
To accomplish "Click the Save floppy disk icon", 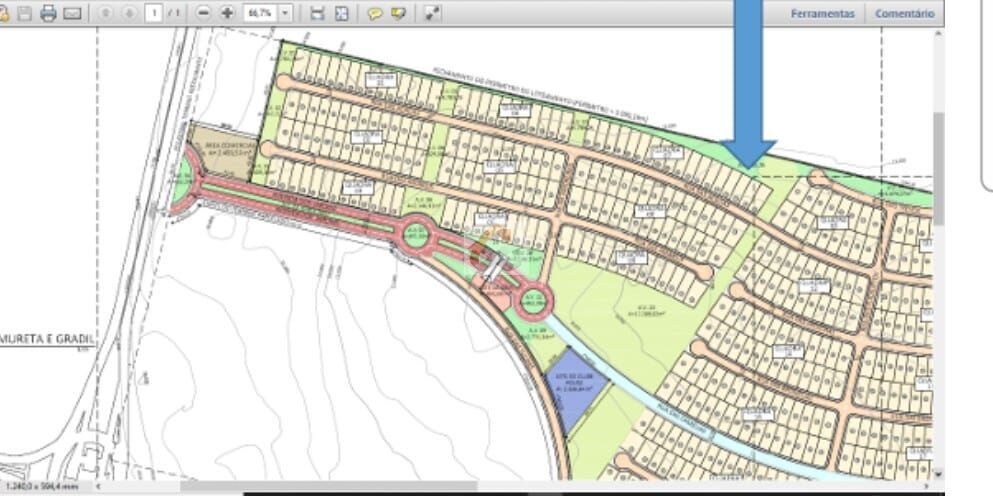I will pos(25,13).
